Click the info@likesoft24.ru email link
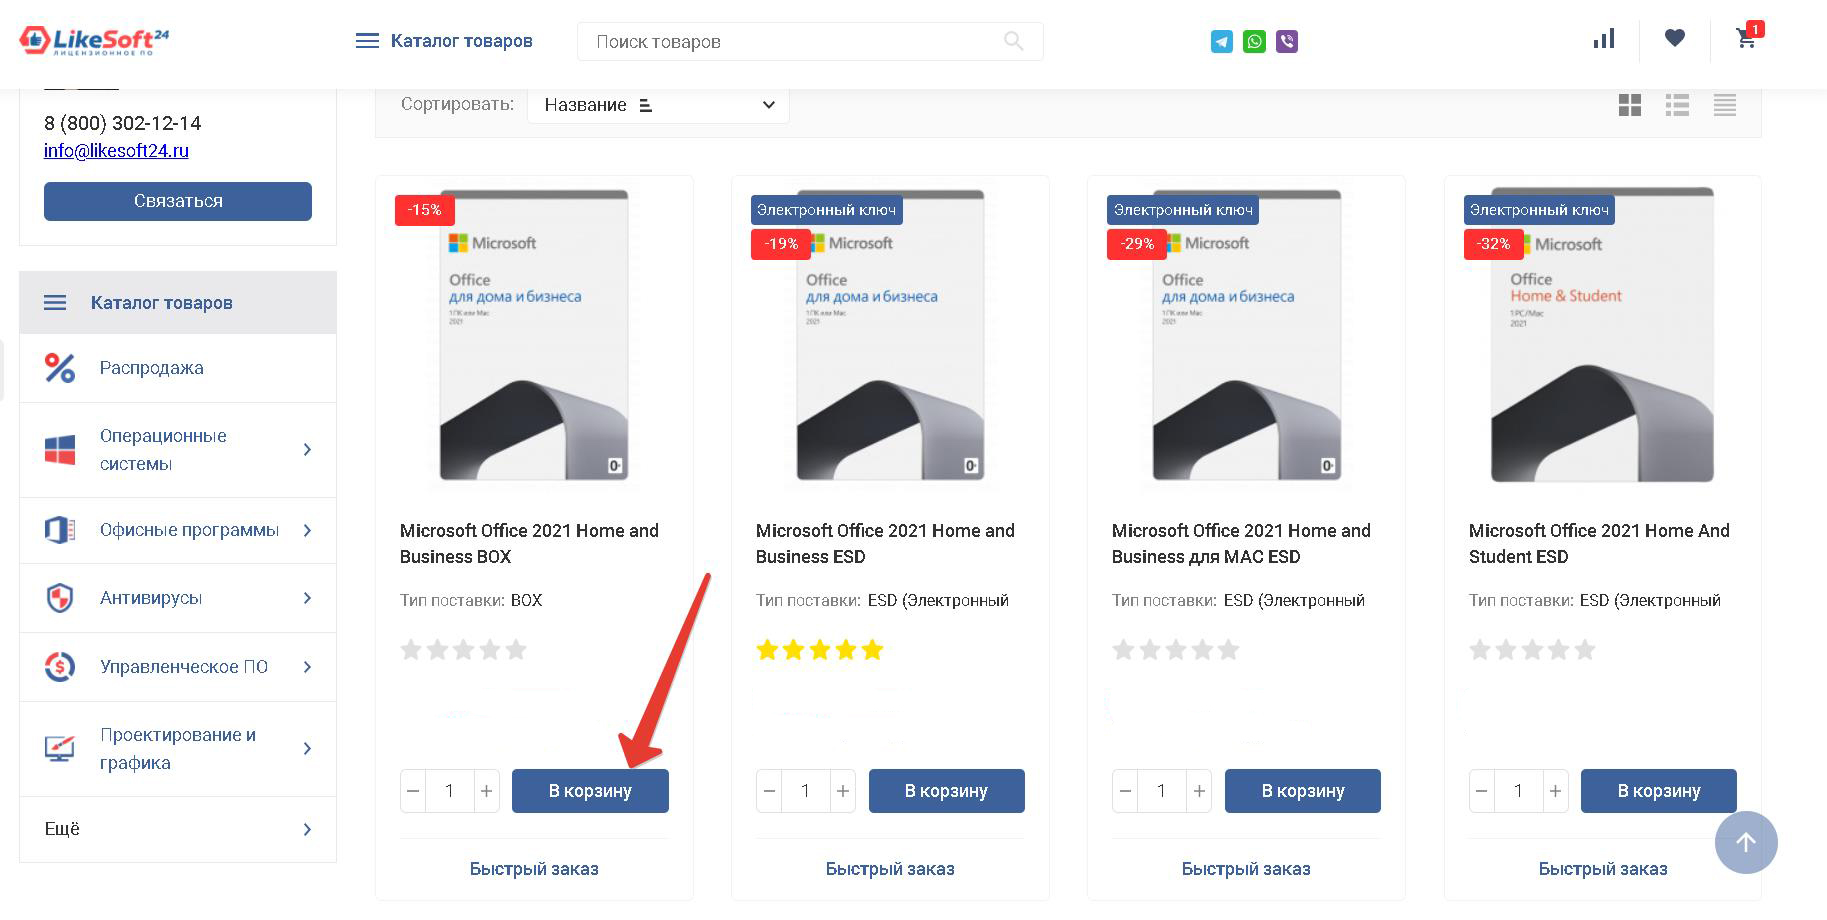The height and width of the screenshot is (920, 1827). pyautogui.click(x=116, y=151)
